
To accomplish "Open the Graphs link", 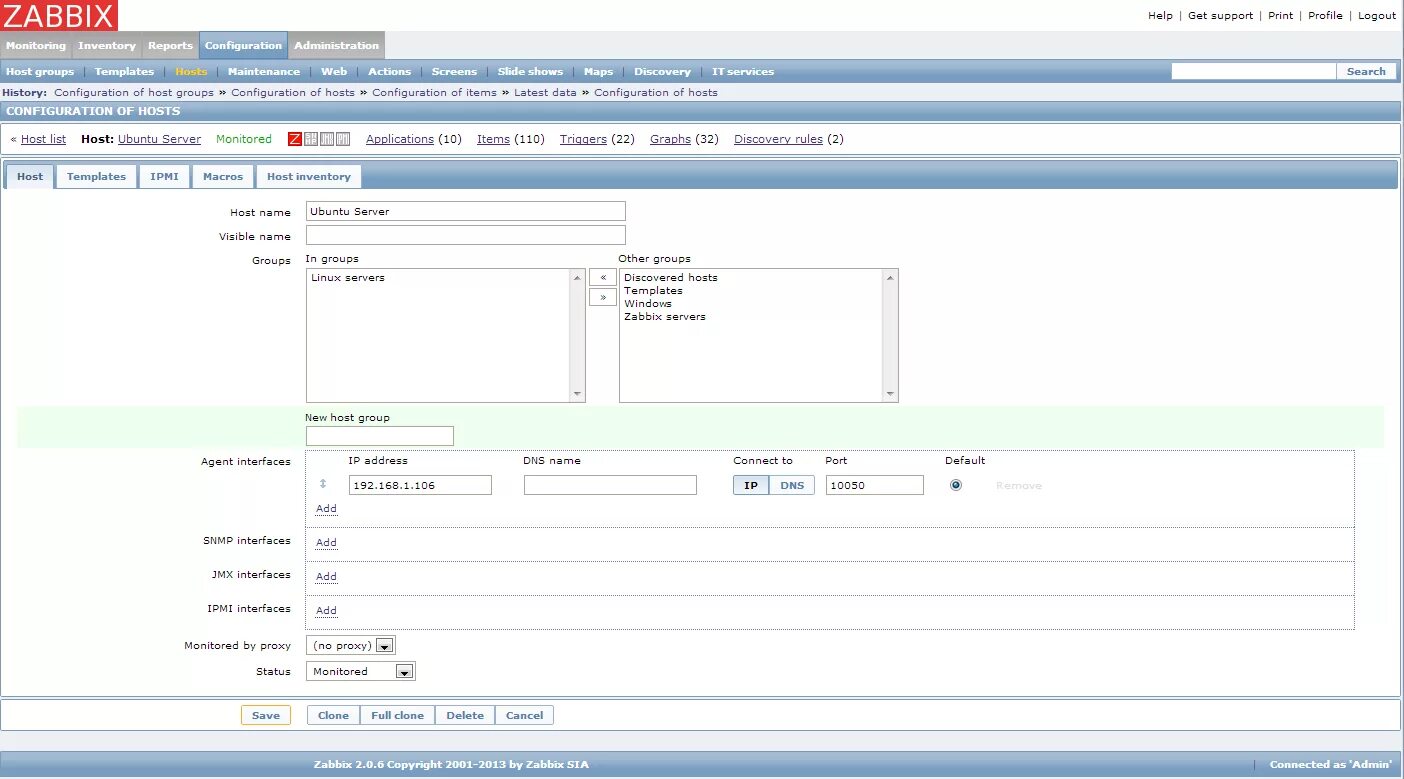I will 670,139.
